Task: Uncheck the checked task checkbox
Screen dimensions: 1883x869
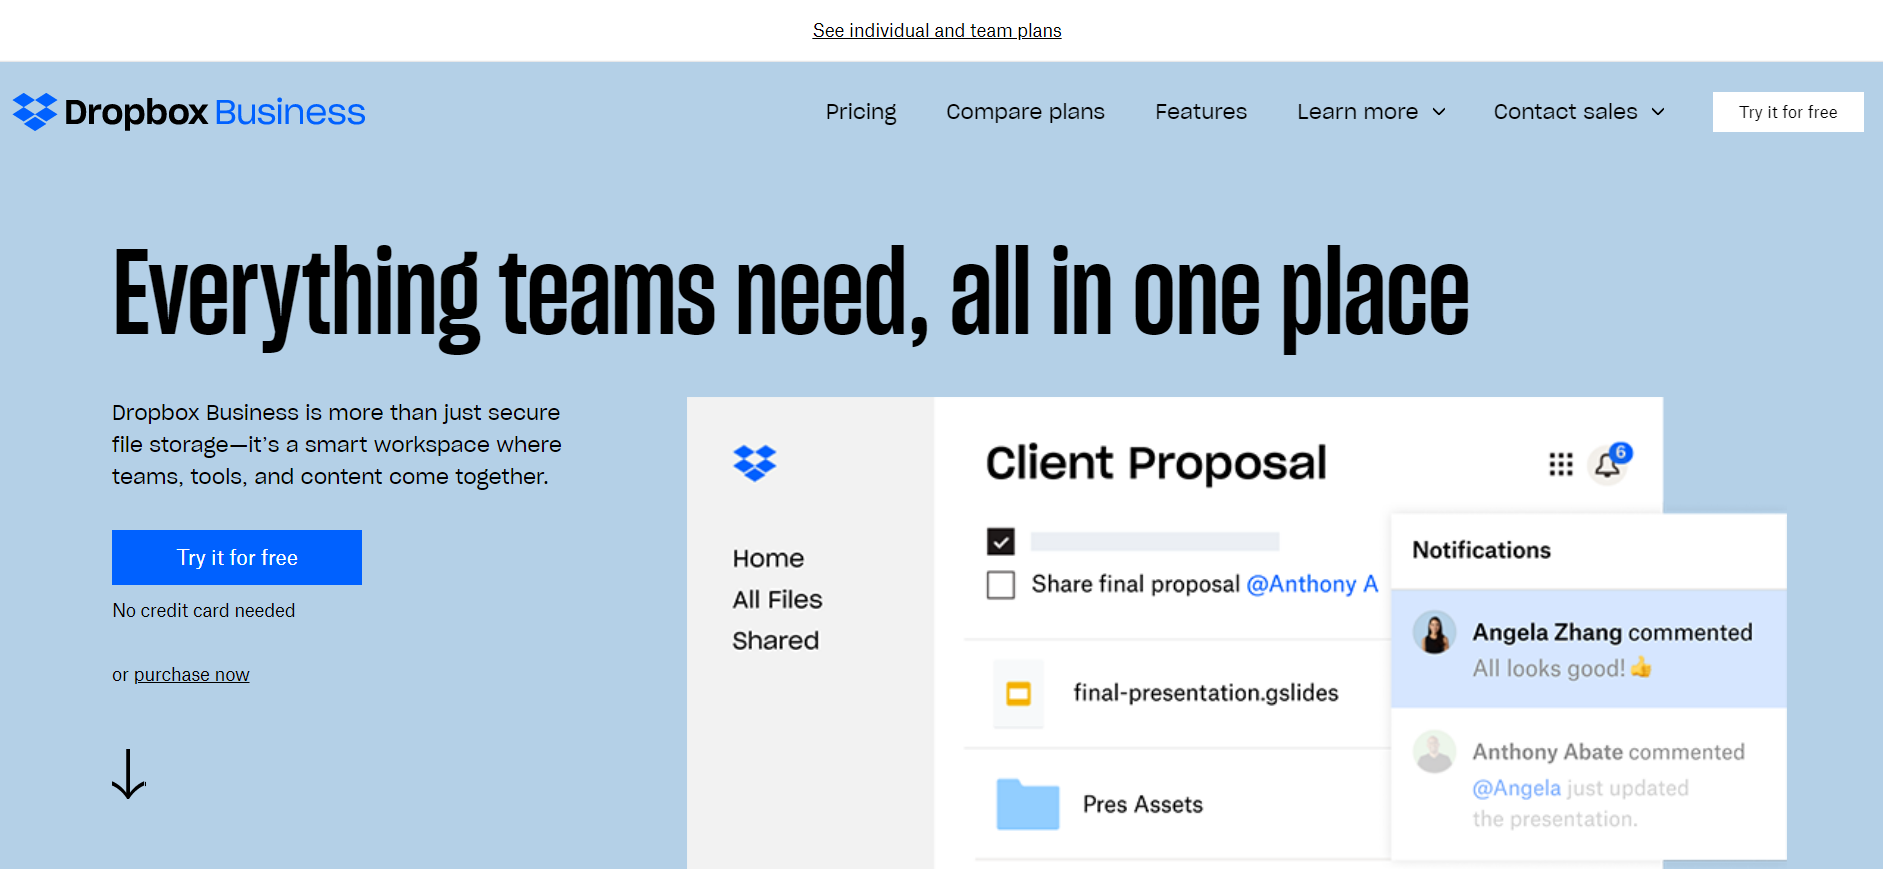Action: 1001,541
